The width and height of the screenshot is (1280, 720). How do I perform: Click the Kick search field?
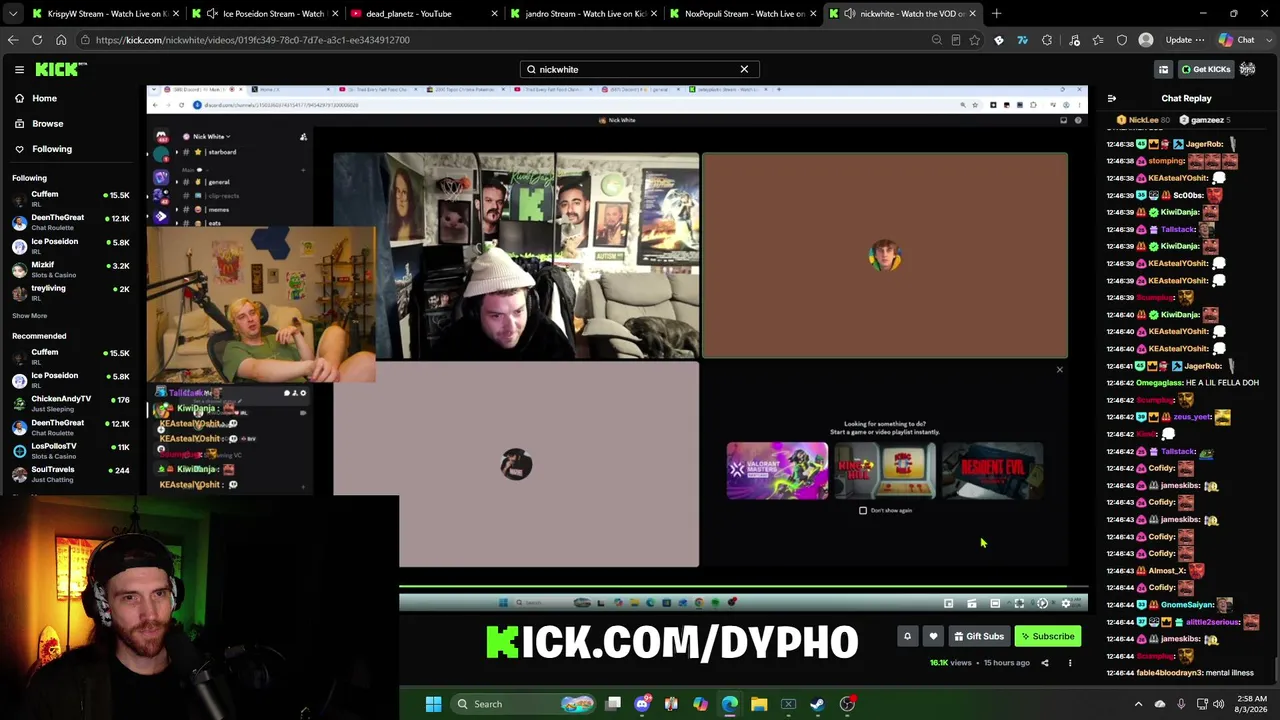[x=639, y=69]
